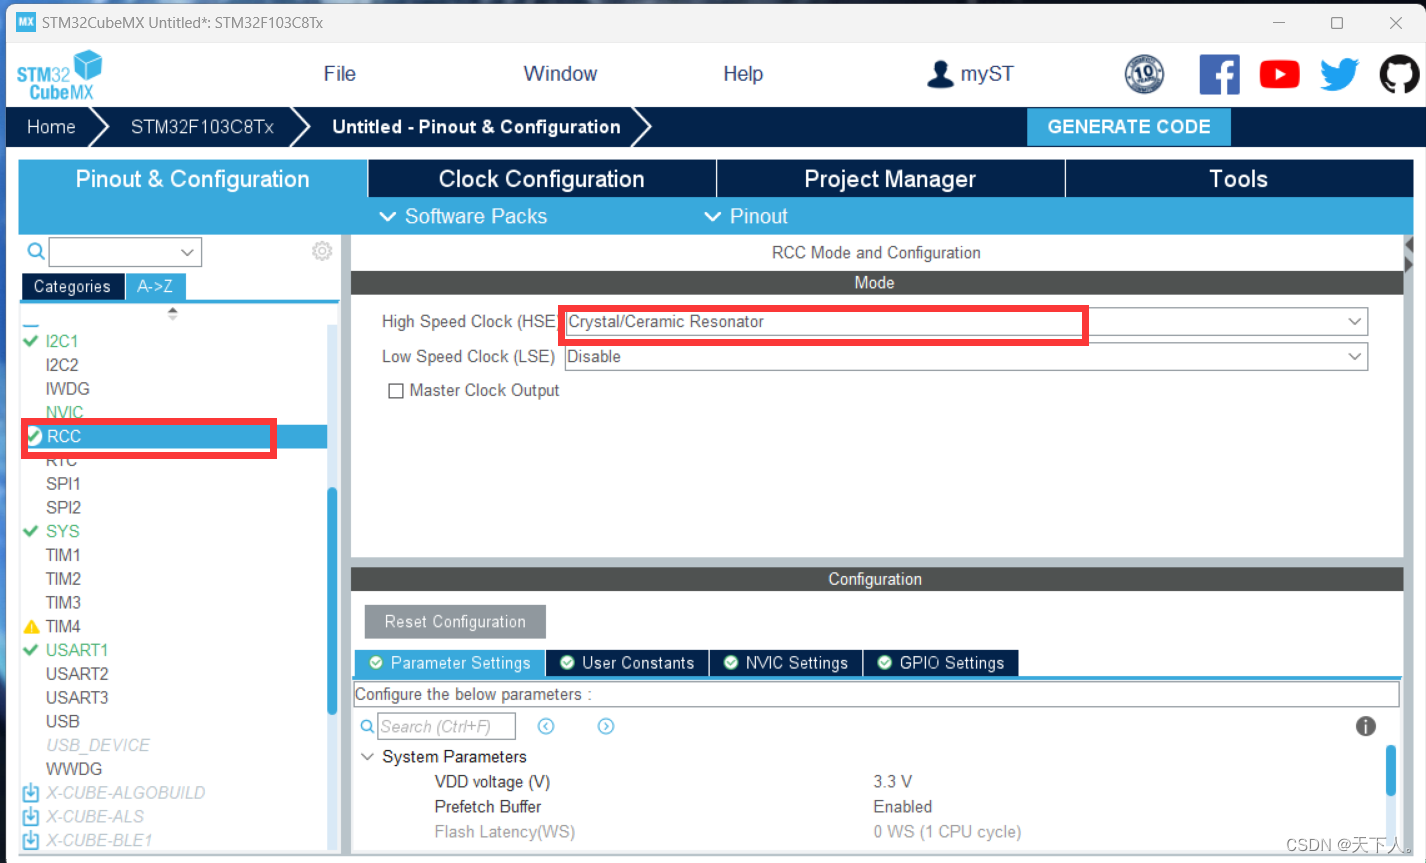Go to the previous parameter search result arrow

click(546, 726)
